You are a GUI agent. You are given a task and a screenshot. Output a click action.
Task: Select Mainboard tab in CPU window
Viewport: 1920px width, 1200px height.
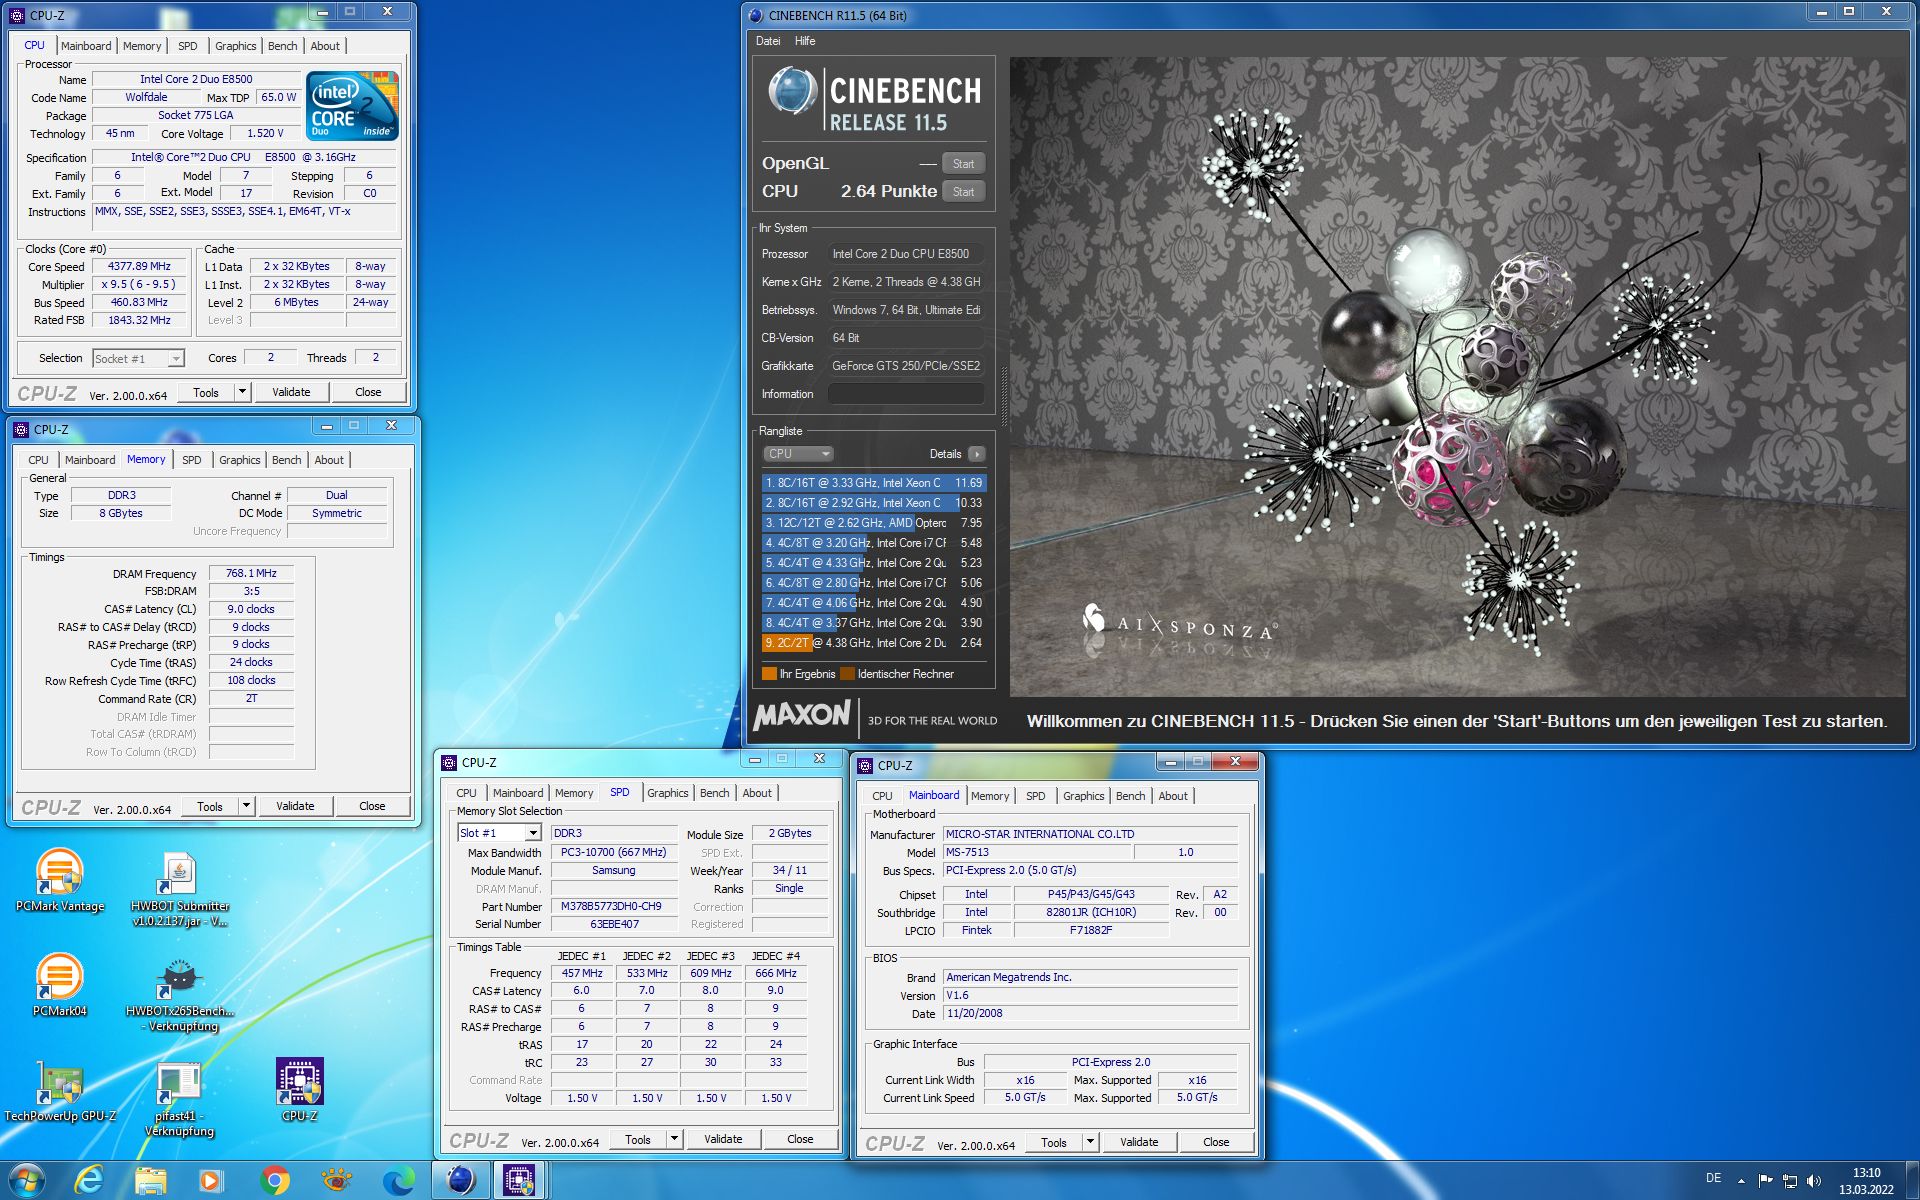coord(86,46)
